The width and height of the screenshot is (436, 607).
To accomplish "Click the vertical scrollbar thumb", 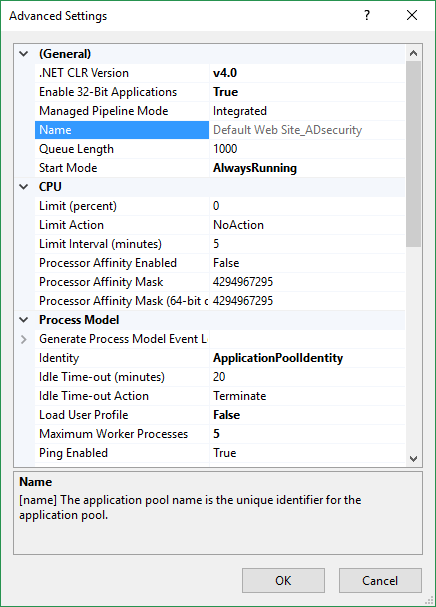I will click(x=414, y=154).
